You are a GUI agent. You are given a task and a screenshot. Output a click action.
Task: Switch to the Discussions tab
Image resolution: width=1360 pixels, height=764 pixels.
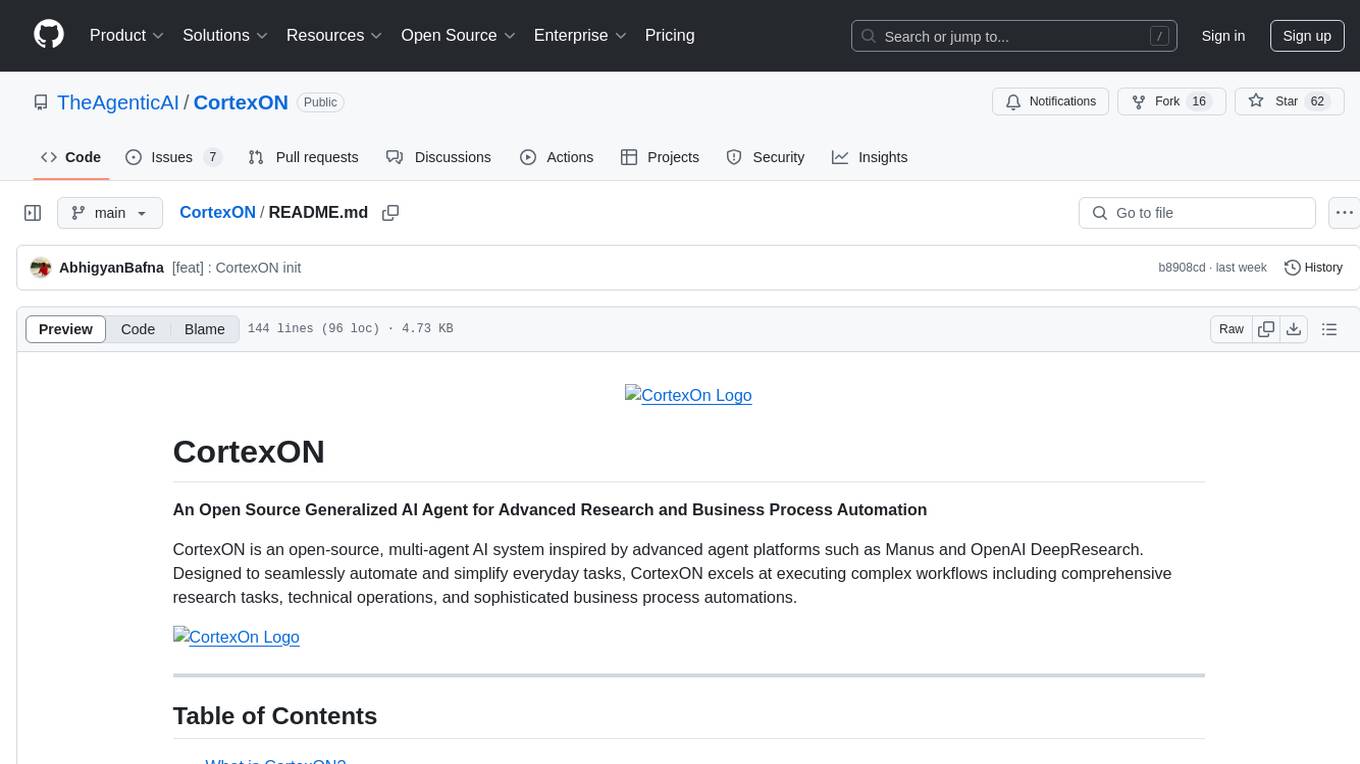[x=439, y=157]
